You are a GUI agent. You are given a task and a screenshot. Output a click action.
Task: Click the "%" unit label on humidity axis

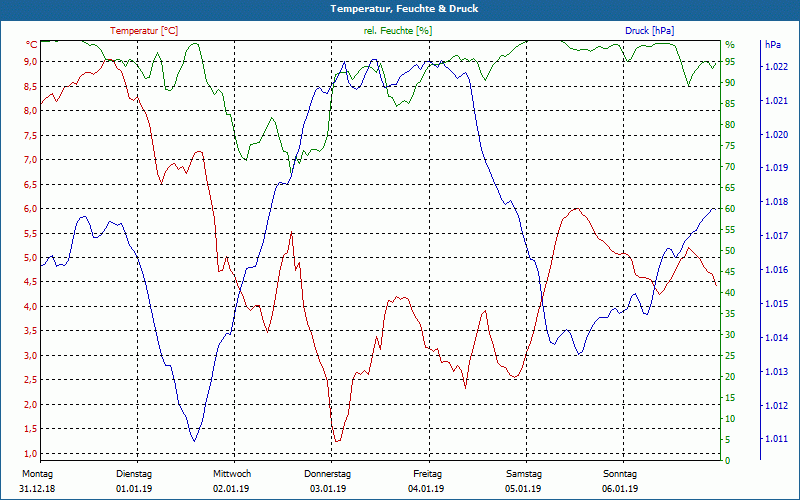click(730, 45)
